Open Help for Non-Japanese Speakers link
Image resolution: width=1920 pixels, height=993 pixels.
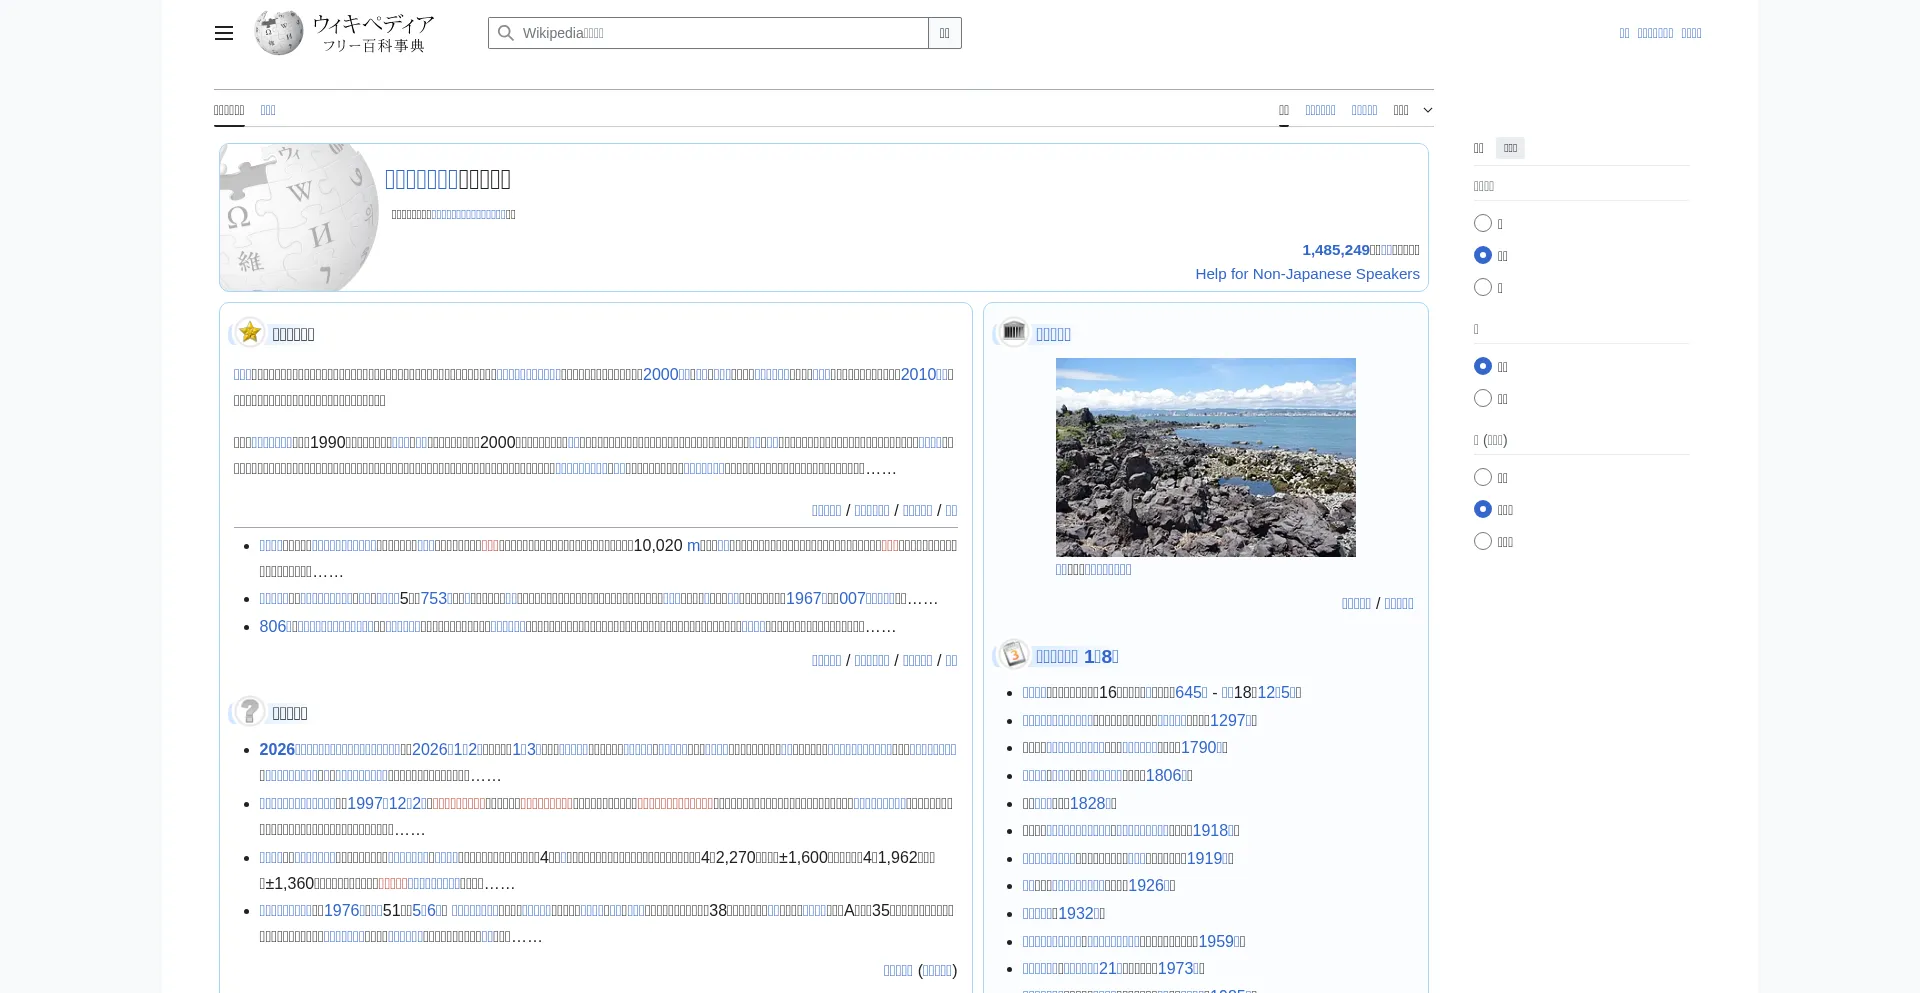(1307, 274)
